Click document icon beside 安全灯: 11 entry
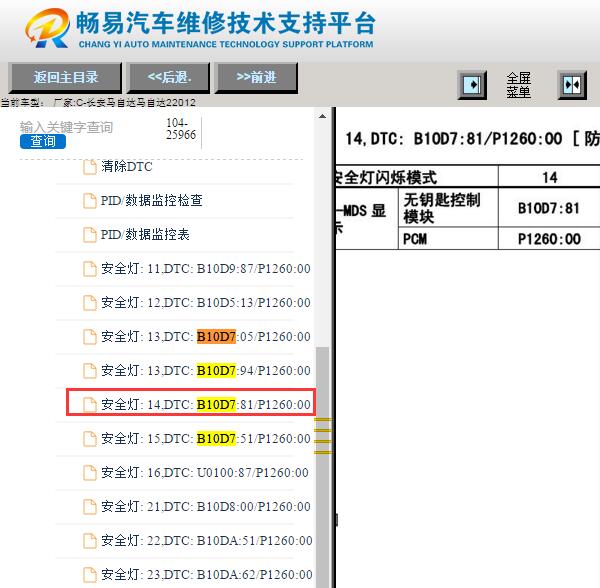 (90, 269)
